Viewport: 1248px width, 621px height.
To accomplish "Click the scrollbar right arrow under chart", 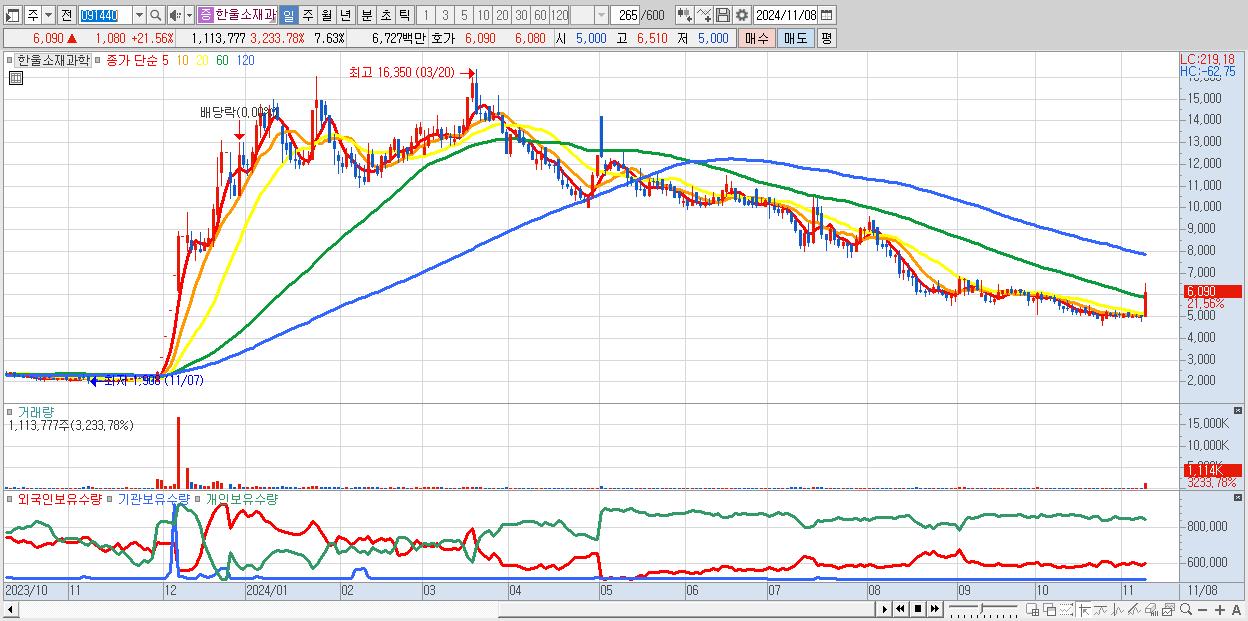I will coord(884,609).
